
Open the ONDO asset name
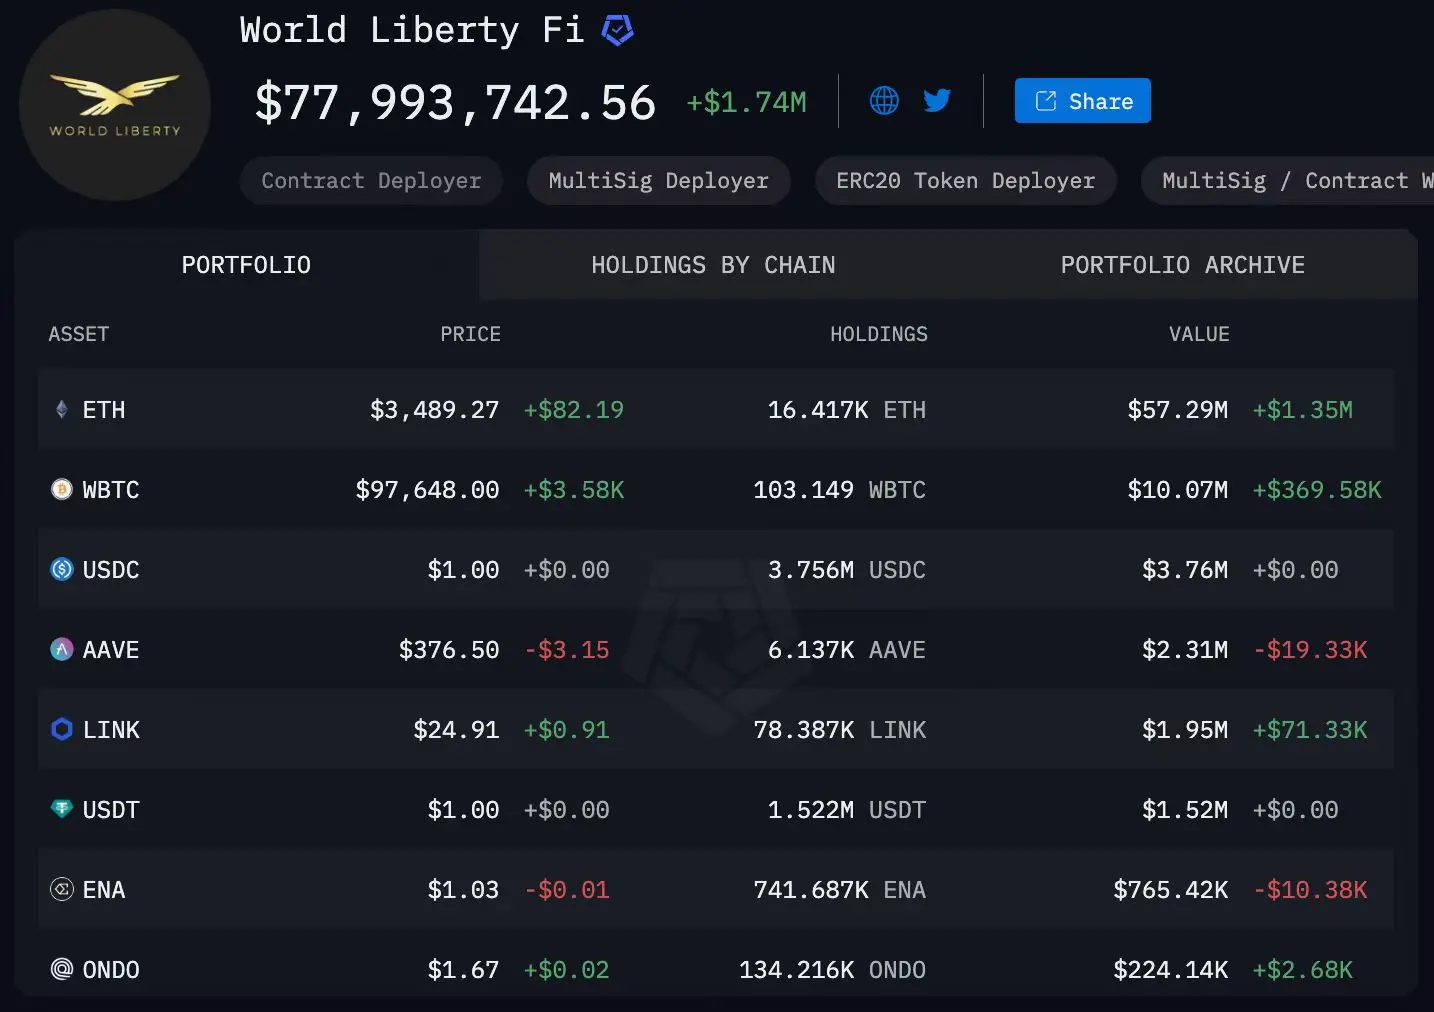(x=111, y=970)
